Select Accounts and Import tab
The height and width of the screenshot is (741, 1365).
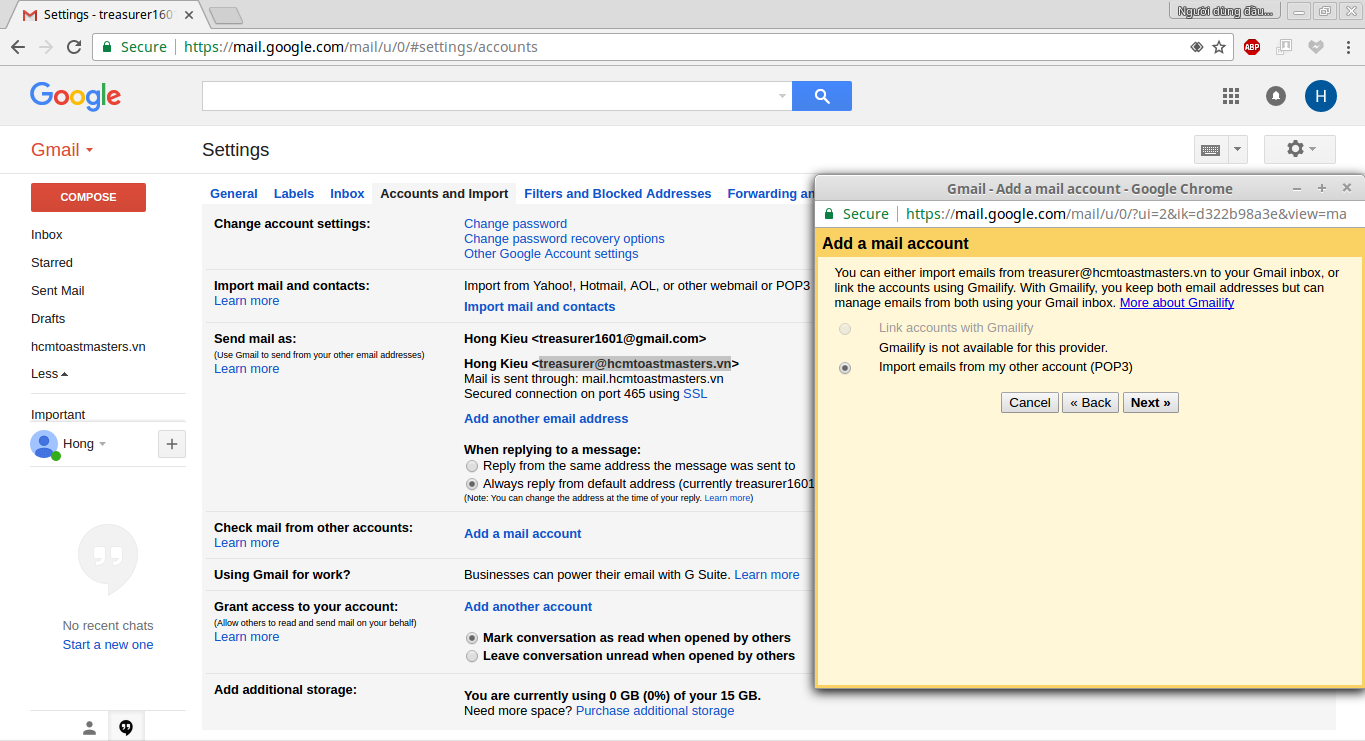tap(444, 194)
